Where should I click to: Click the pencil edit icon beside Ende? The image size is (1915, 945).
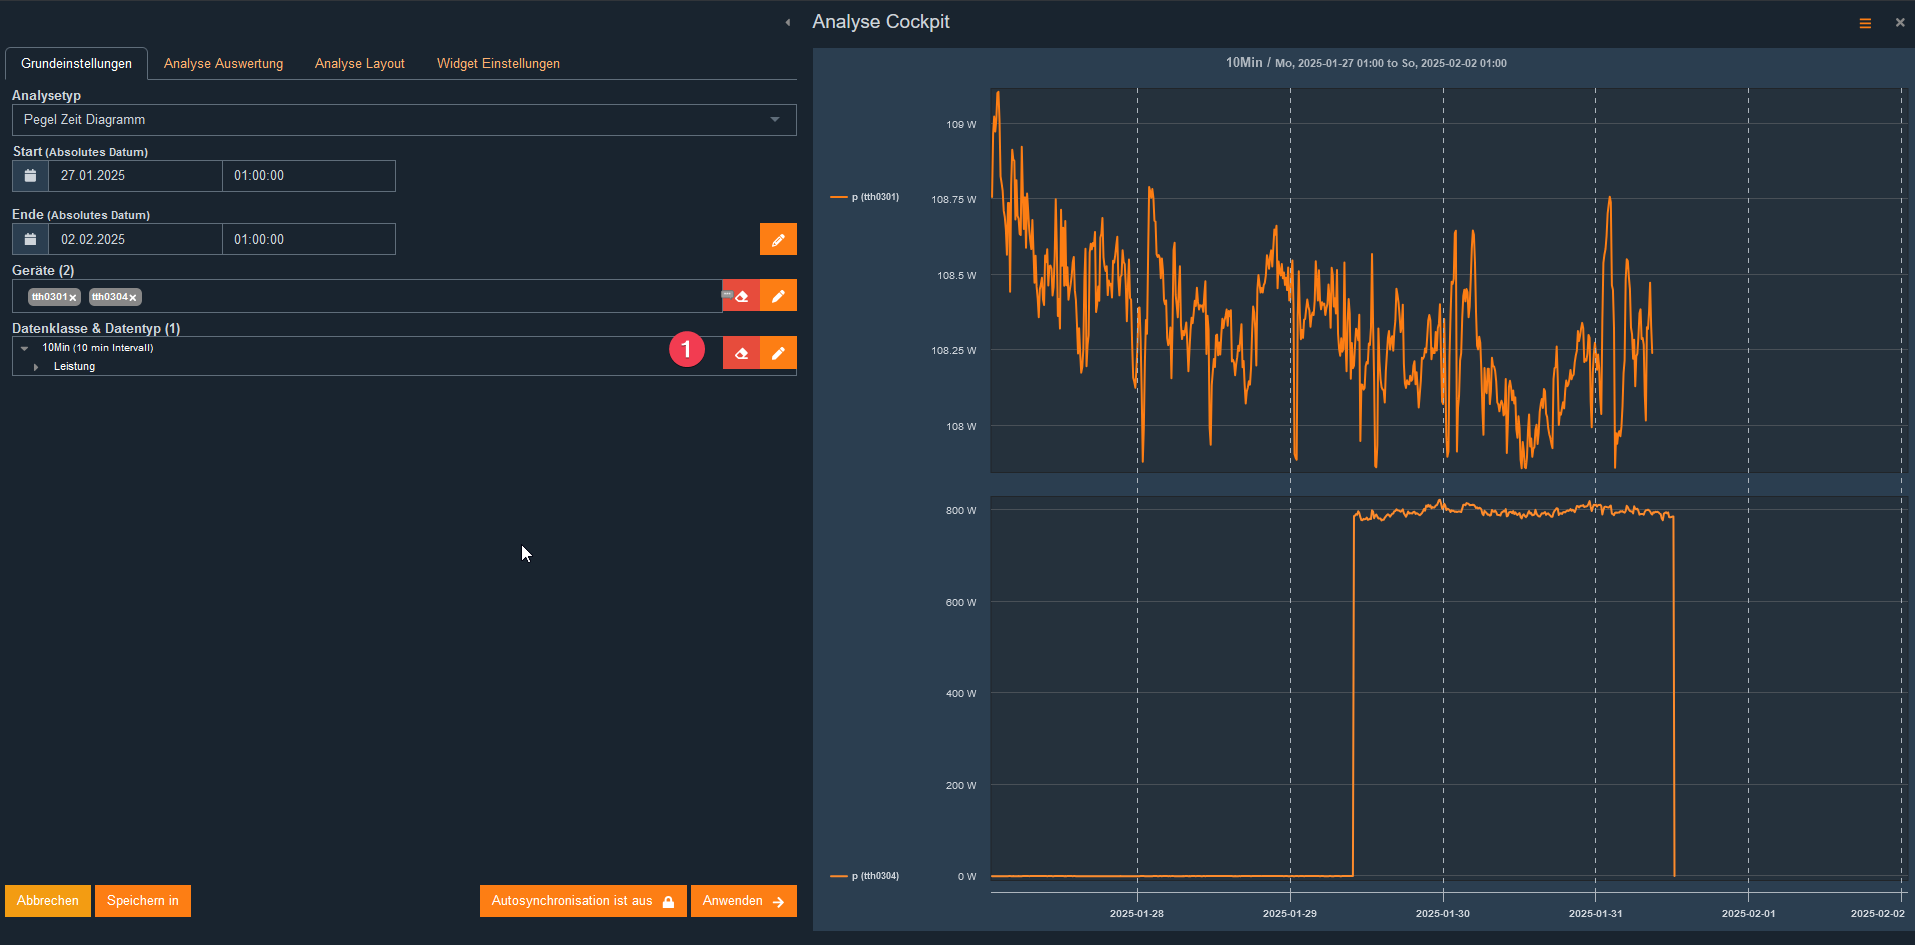tap(778, 240)
